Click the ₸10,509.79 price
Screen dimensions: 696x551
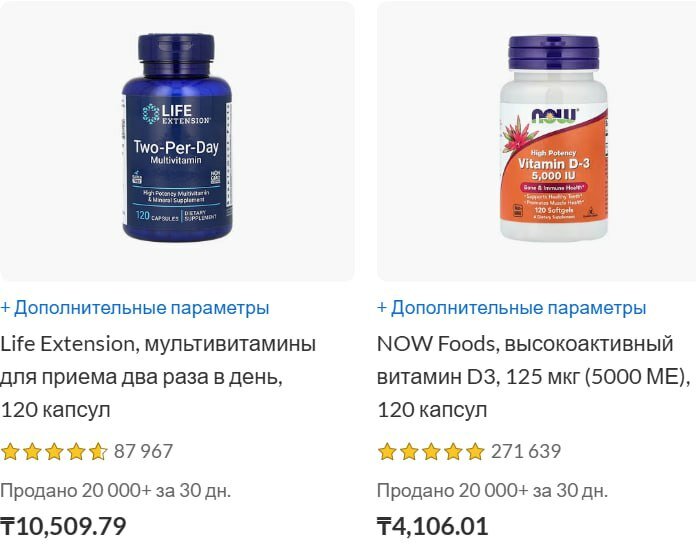[63, 527]
